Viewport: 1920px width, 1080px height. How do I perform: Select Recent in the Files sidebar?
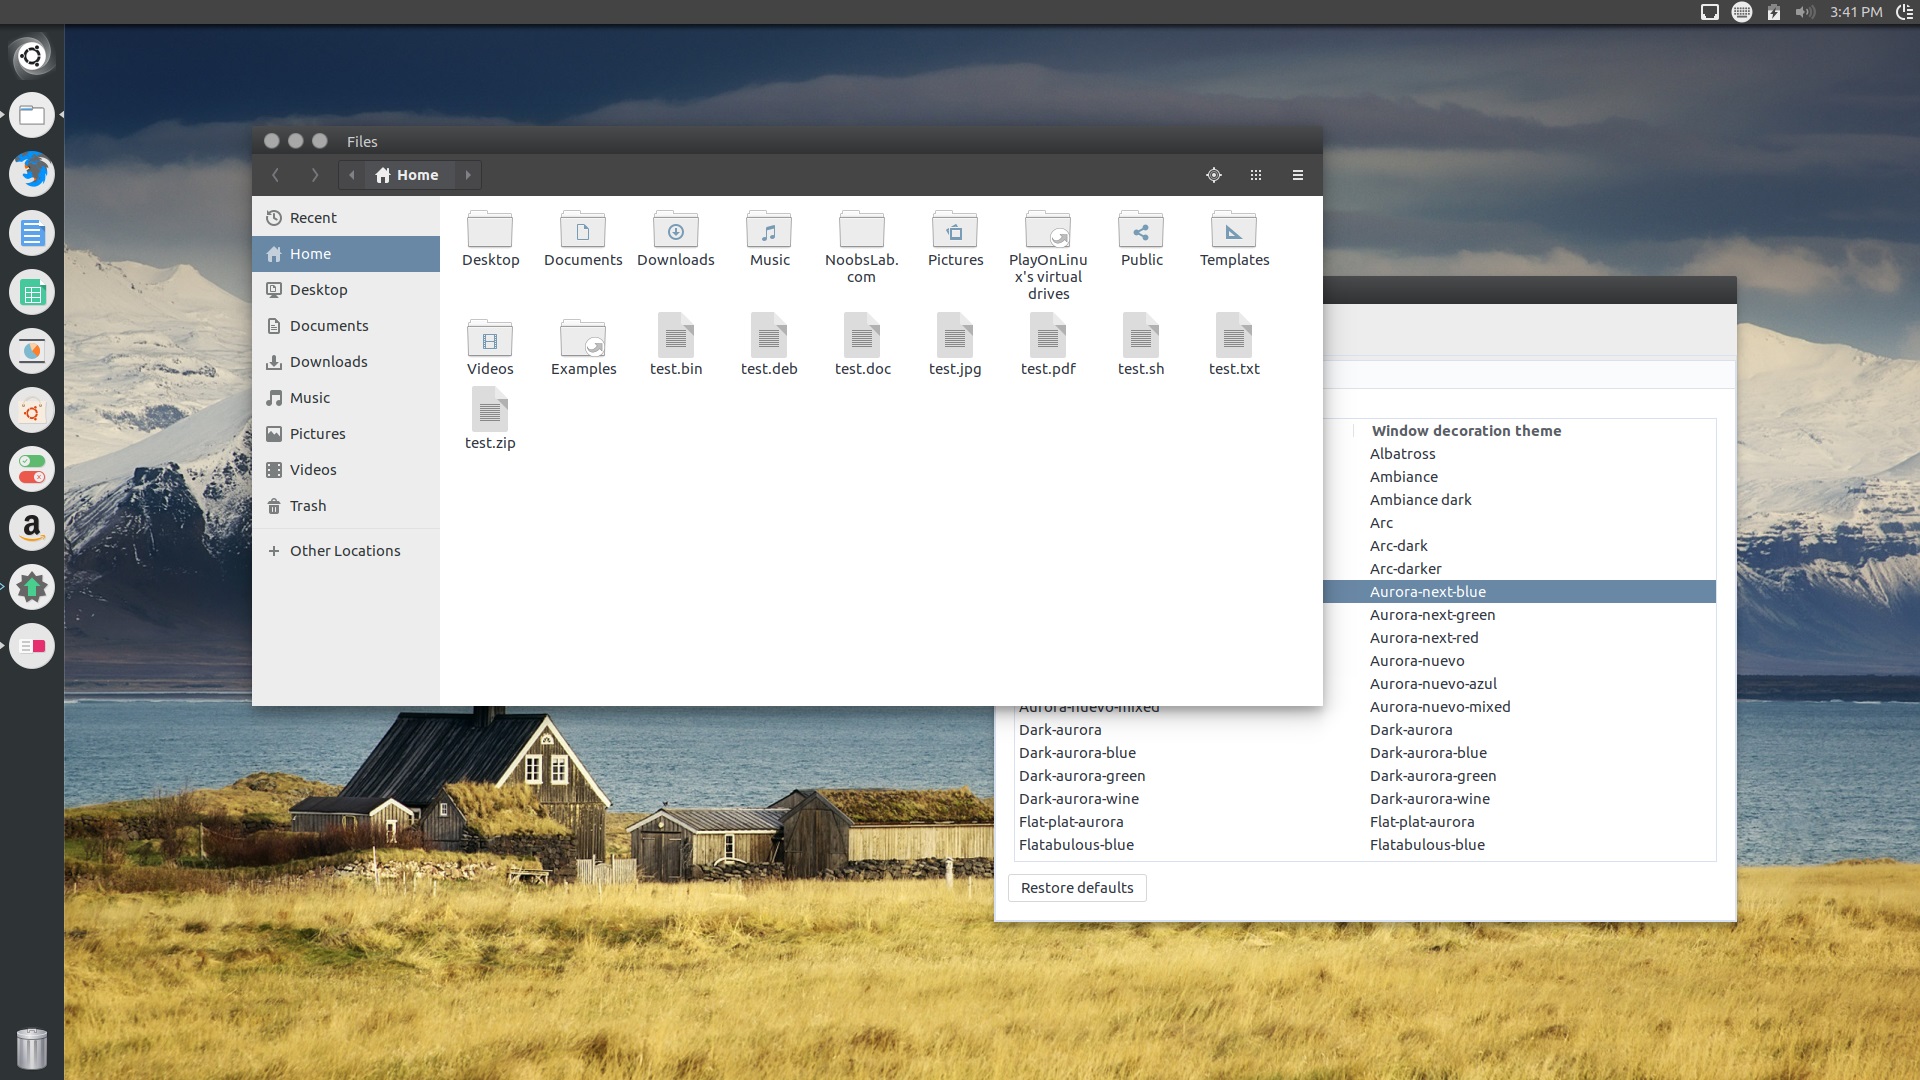(313, 217)
